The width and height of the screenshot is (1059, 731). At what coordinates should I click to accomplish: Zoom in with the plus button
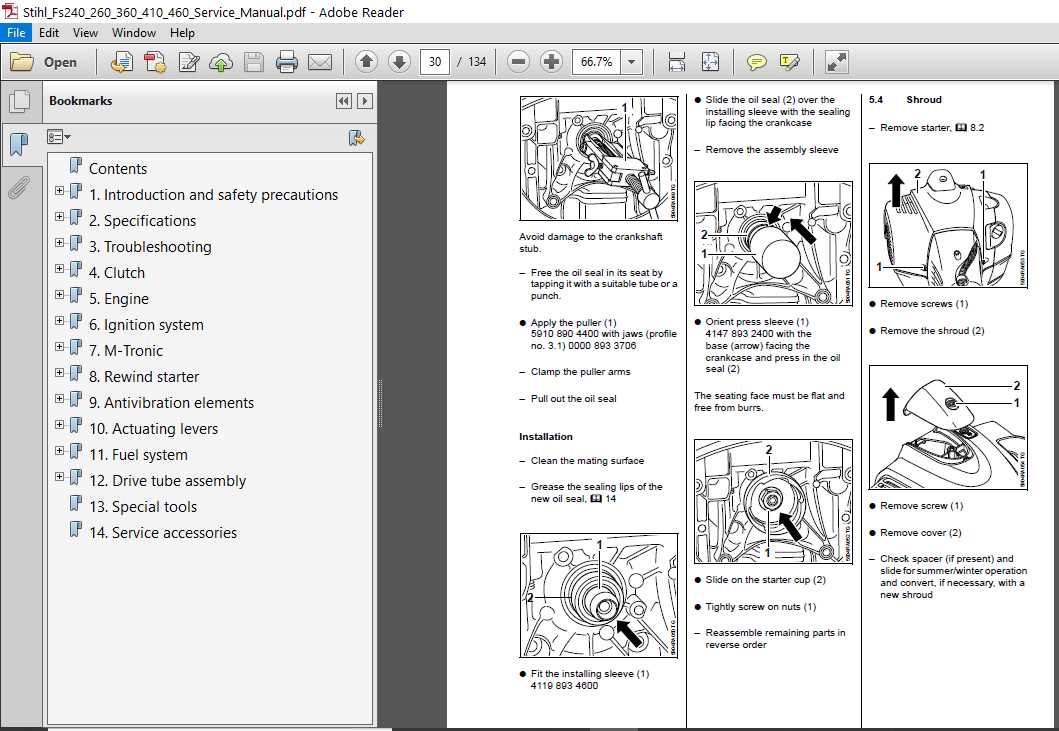[551, 62]
